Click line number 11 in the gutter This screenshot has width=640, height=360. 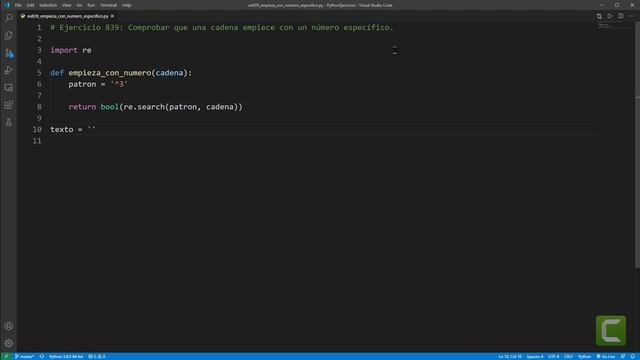(37, 140)
